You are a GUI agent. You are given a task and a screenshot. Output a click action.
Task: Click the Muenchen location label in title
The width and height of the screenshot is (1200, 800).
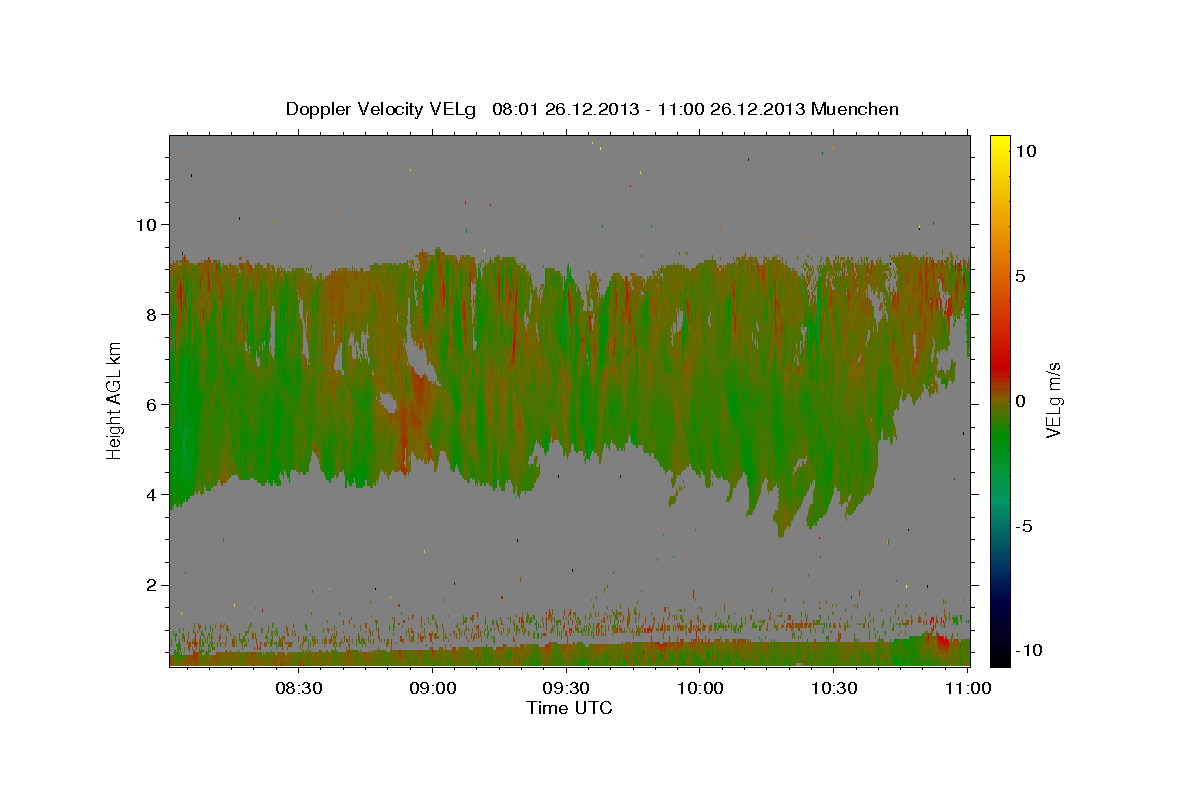855,109
